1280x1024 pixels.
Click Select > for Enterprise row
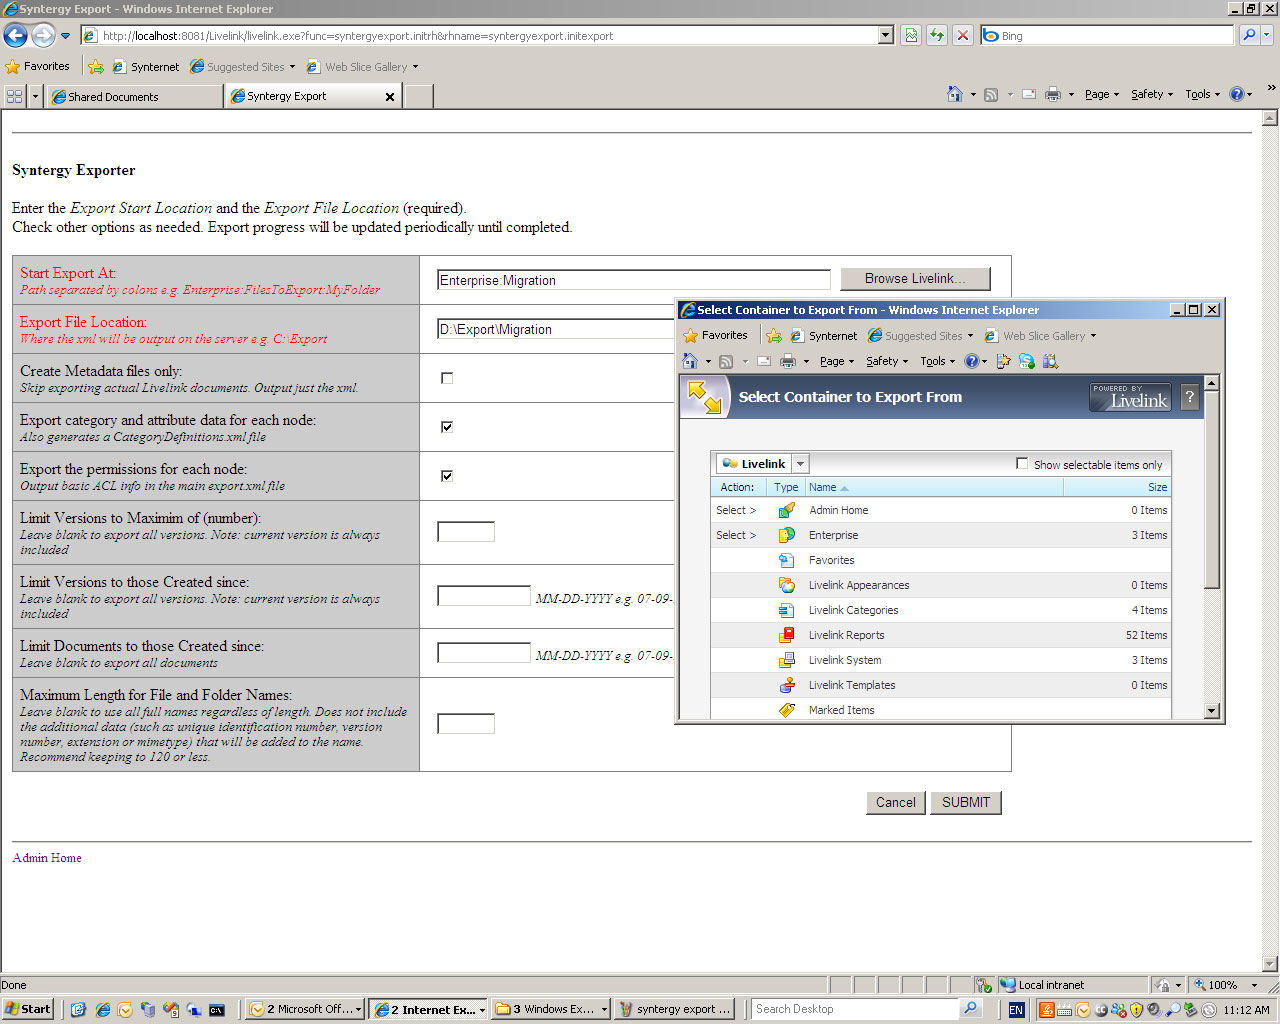[x=736, y=535]
